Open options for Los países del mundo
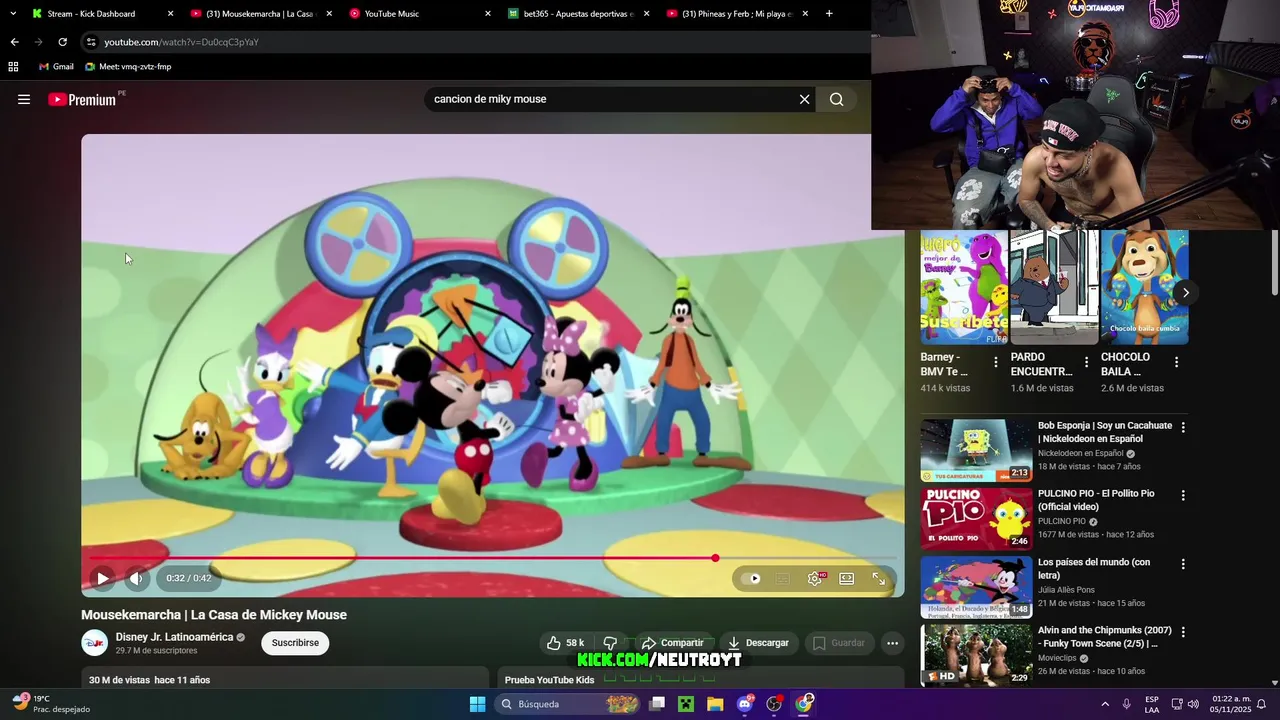This screenshot has height=720, width=1280. tap(1183, 564)
